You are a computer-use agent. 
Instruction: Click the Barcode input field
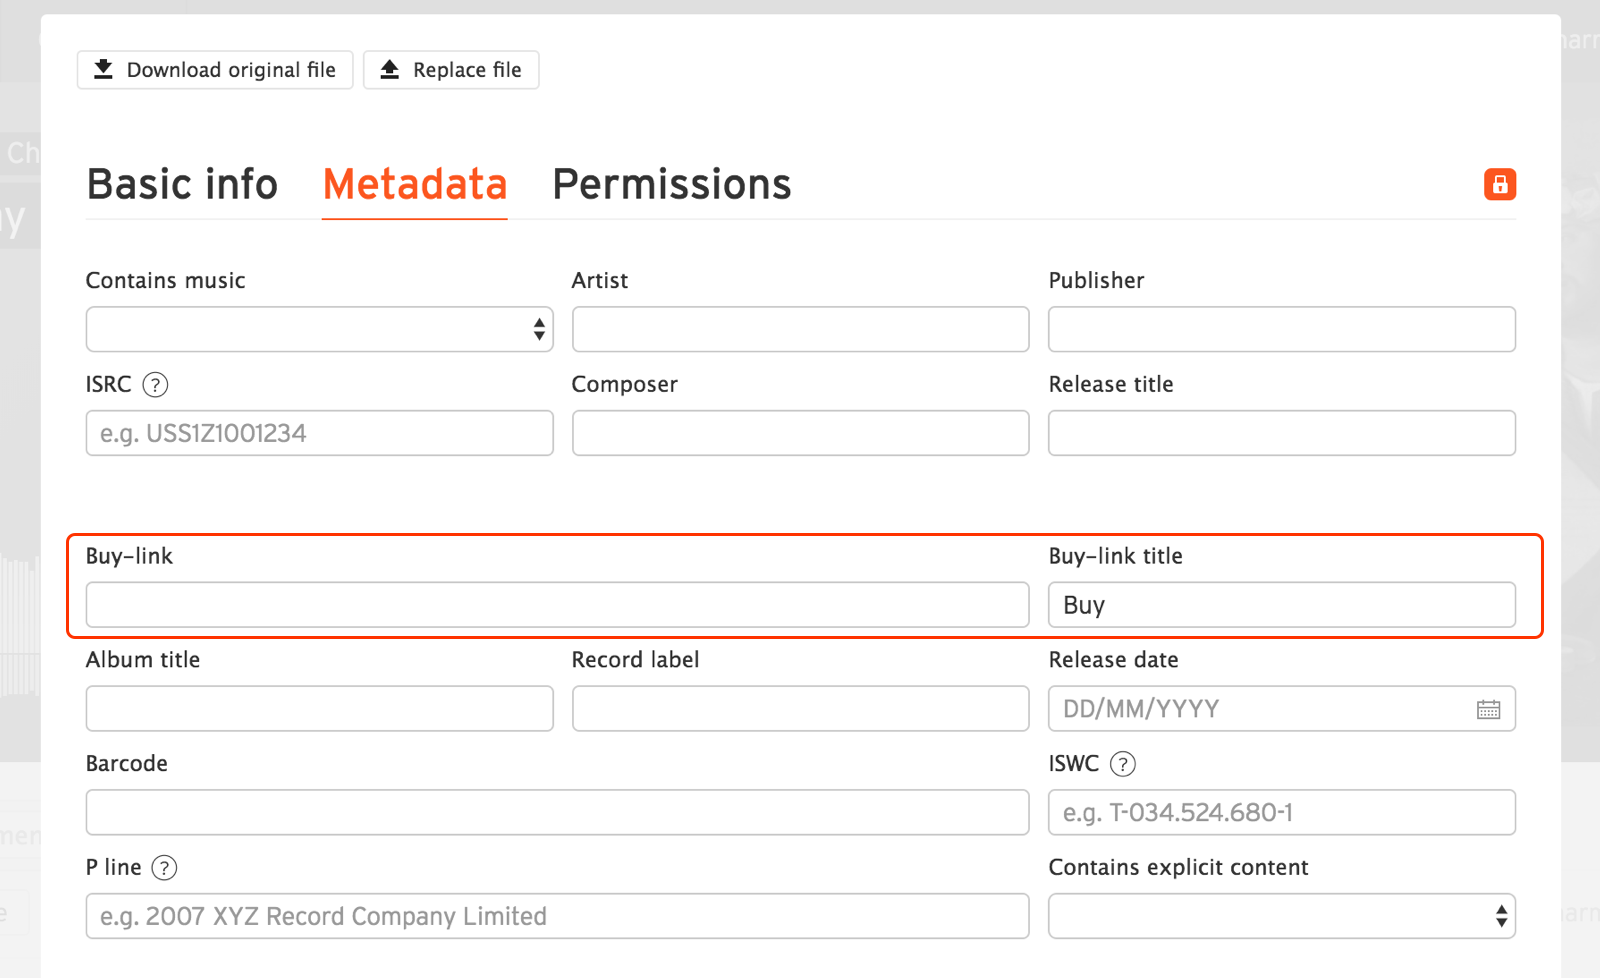pos(557,812)
